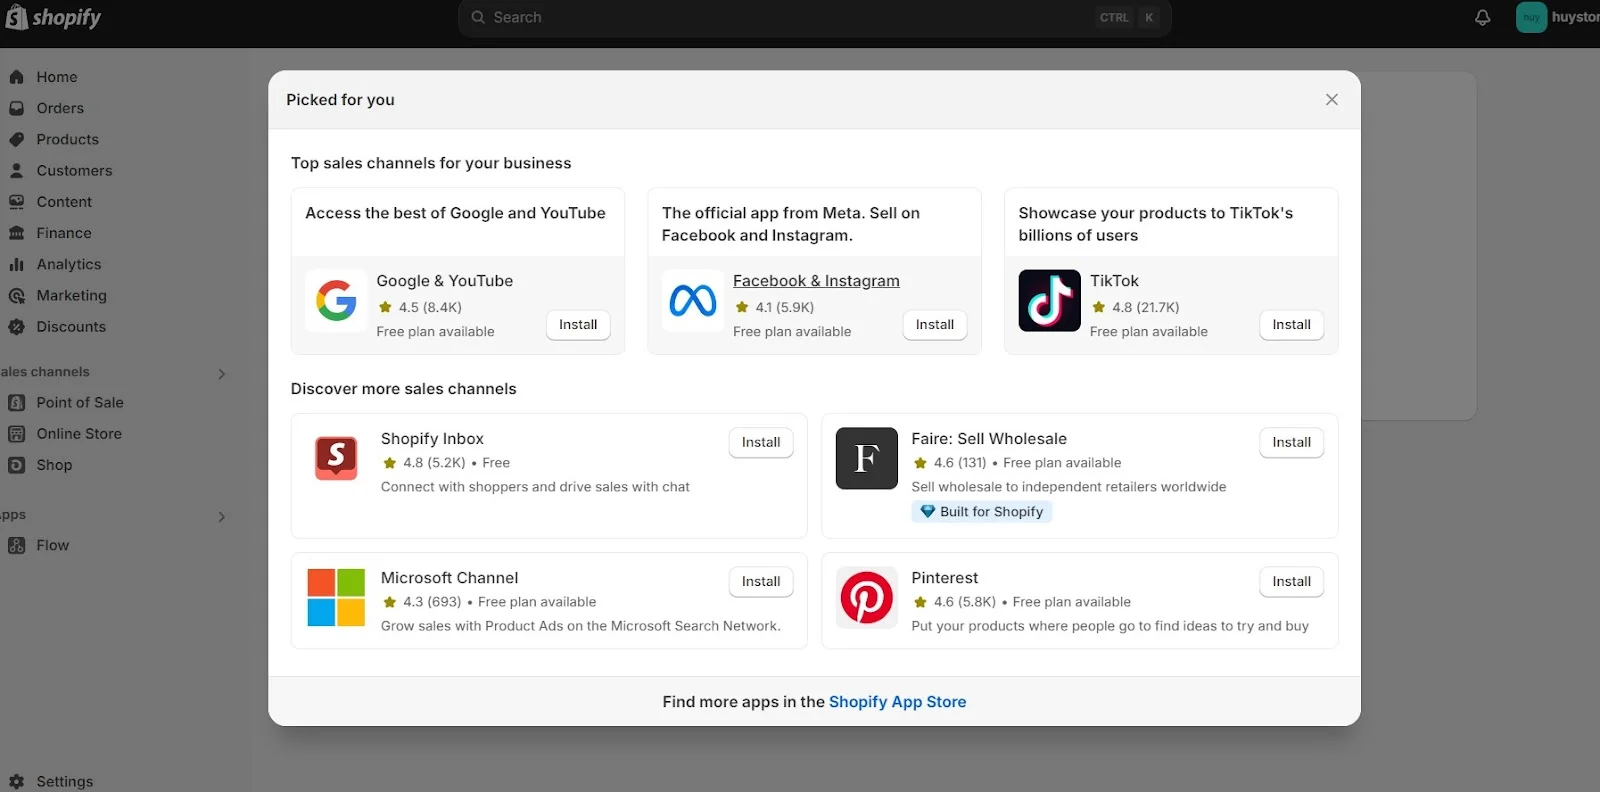
Task: Open the notifications bell
Action: [1483, 17]
